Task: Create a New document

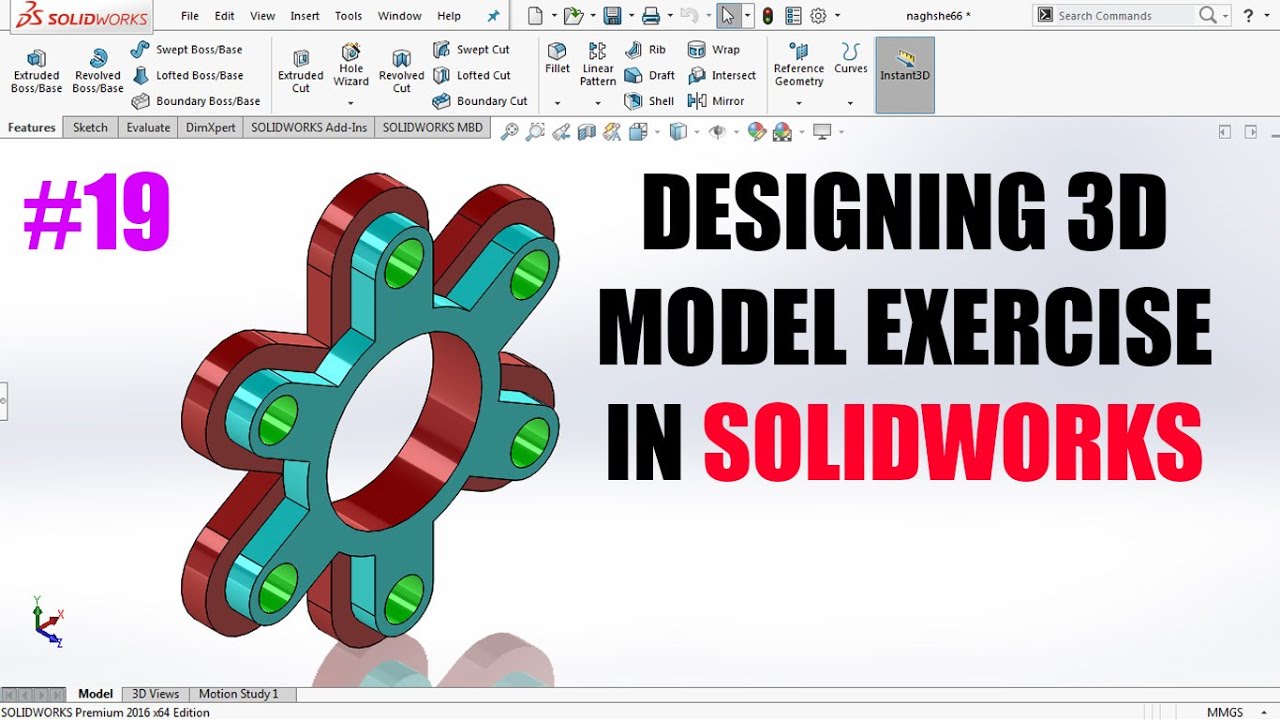Action: tap(536, 15)
